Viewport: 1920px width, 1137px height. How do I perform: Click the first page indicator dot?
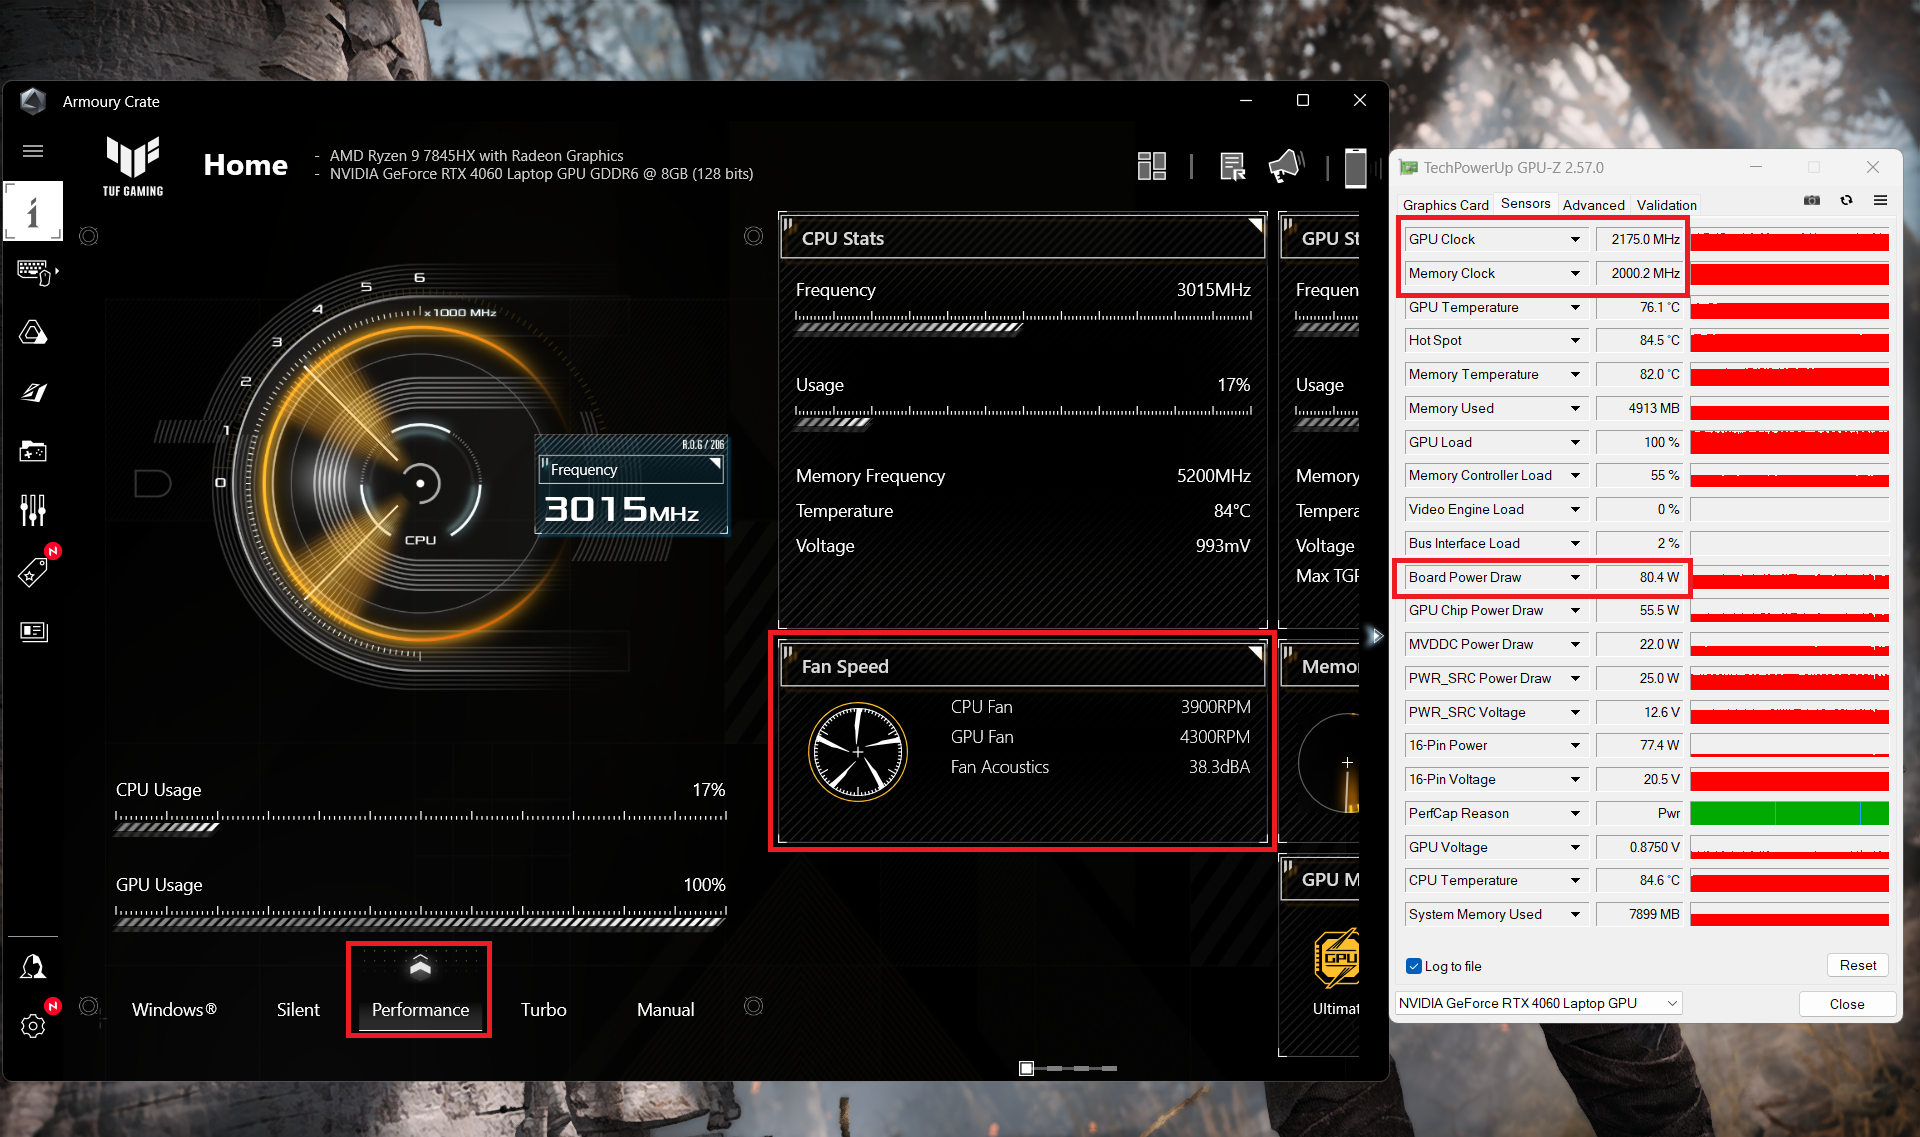click(1026, 1068)
